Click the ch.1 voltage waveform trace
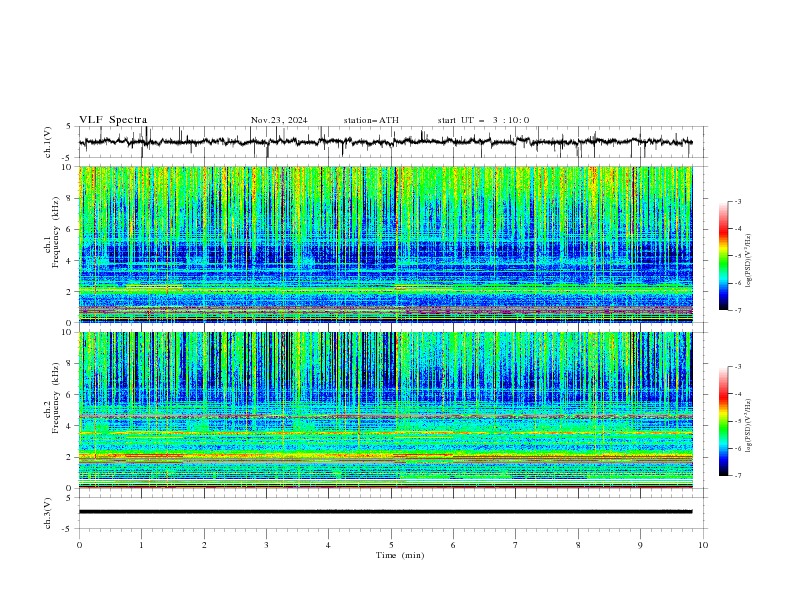The width and height of the screenshot is (792, 612). coord(385,142)
